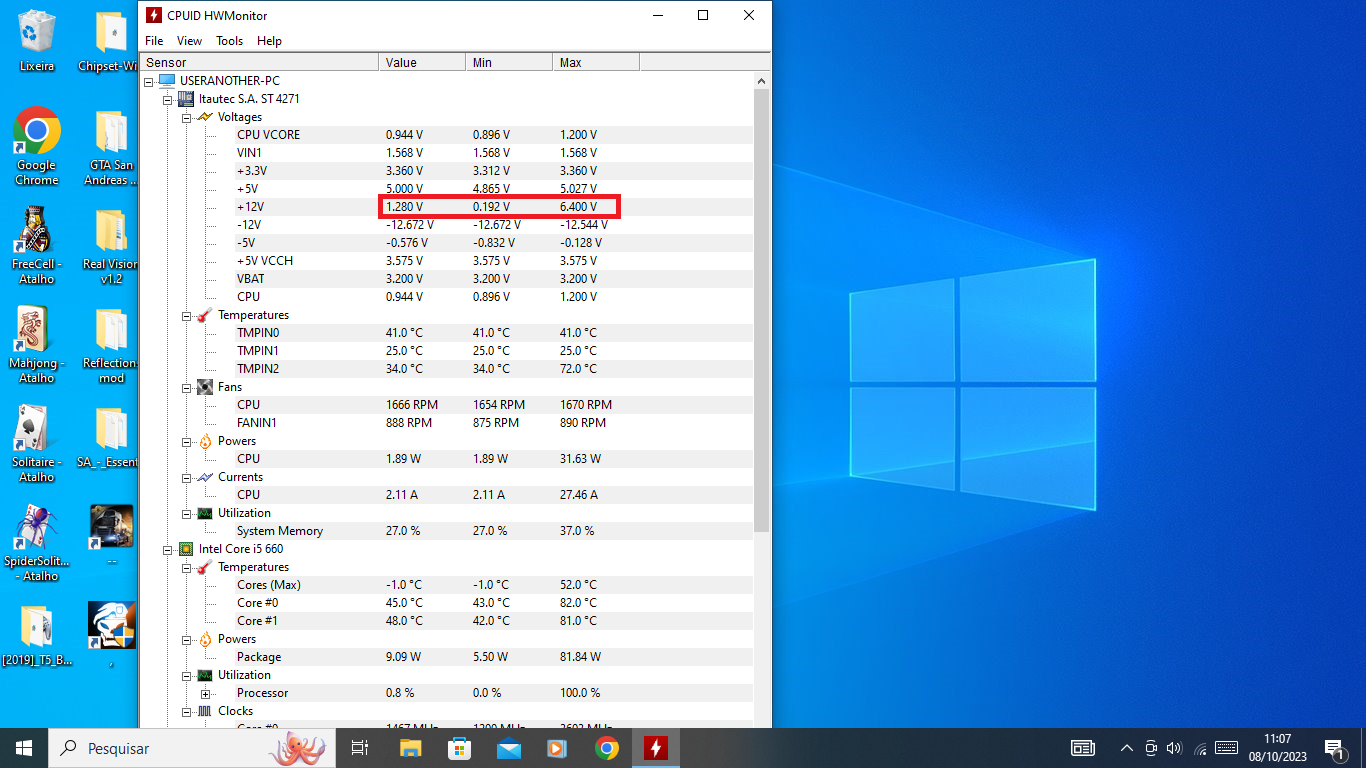The width and height of the screenshot is (1366, 768).
Task: Open the network icon in system tray
Action: click(1199, 748)
